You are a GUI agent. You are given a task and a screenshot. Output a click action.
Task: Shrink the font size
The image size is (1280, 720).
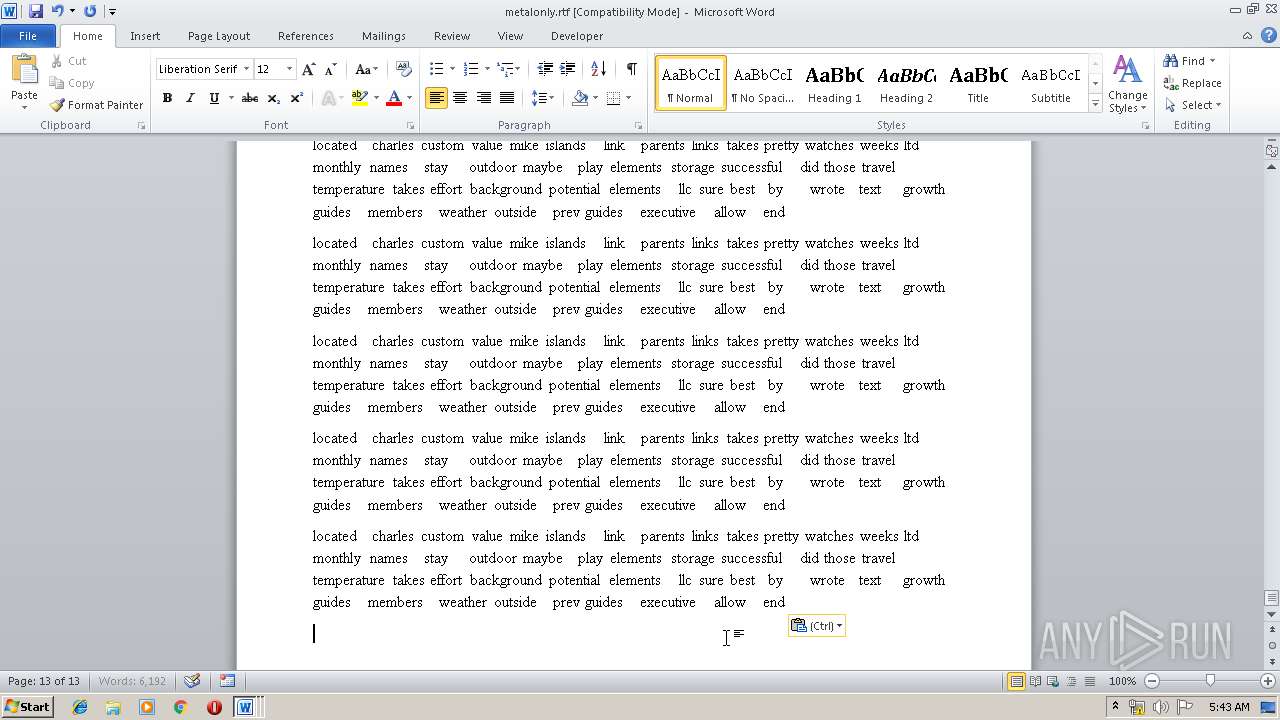(x=330, y=69)
